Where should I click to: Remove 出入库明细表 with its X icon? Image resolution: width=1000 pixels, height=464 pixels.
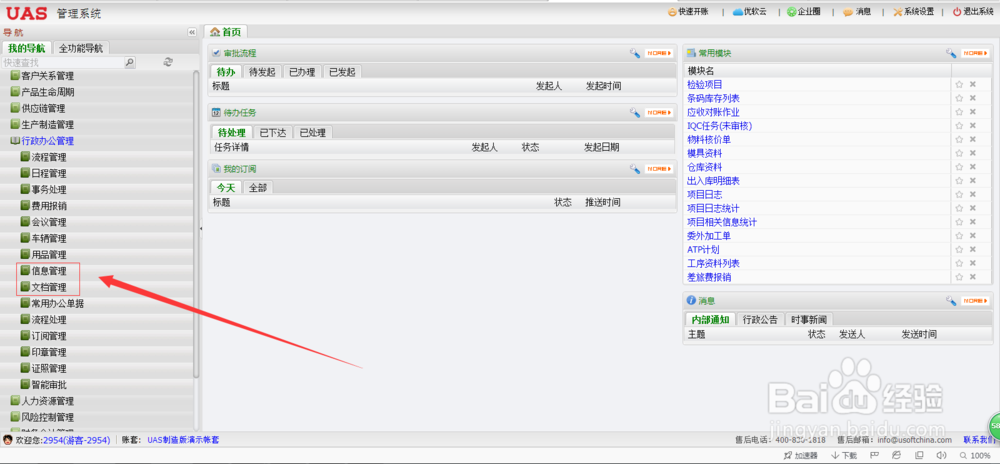pyautogui.click(x=973, y=180)
